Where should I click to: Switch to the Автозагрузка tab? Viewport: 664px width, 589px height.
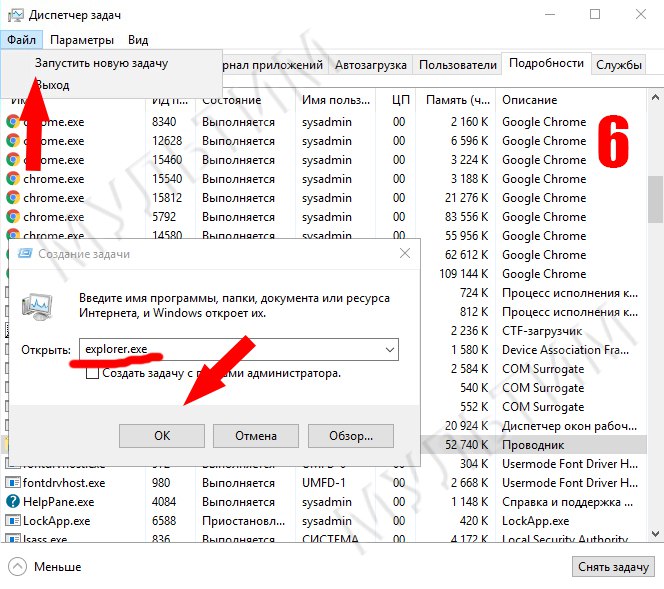coord(371,65)
